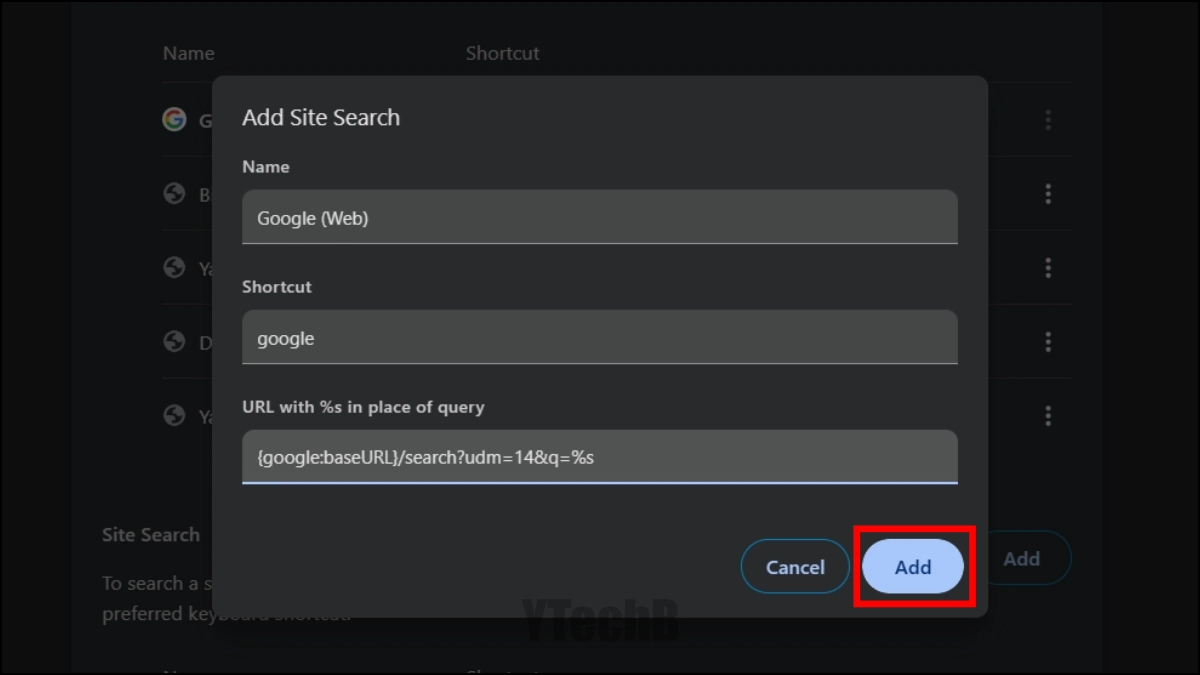Image resolution: width=1200 pixels, height=675 pixels.
Task: Click the URL with %s in place of query label
Action: click(x=363, y=407)
